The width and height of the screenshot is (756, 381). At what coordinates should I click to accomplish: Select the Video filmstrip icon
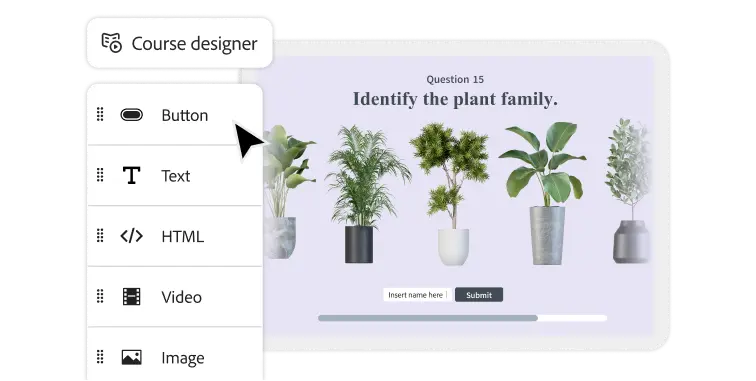(x=131, y=297)
